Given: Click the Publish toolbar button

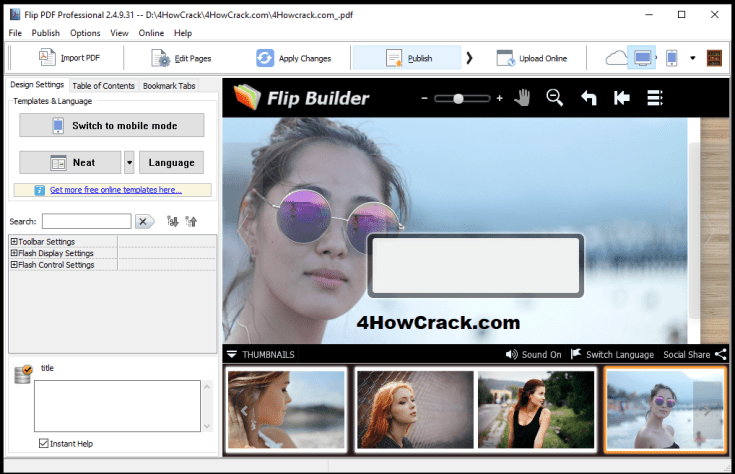Looking at the screenshot, I should (x=407, y=58).
